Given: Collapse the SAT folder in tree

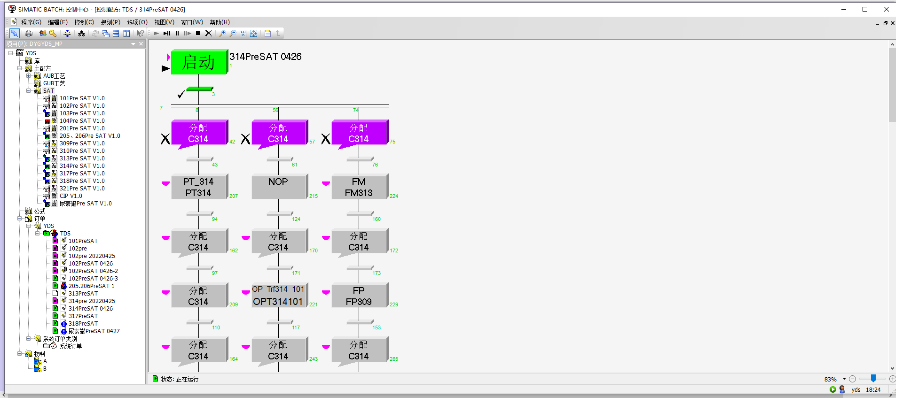Looking at the screenshot, I should (x=28, y=90).
